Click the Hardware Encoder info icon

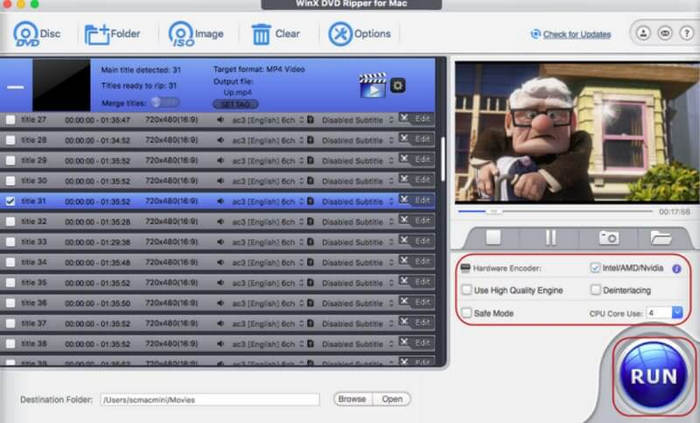tap(677, 269)
